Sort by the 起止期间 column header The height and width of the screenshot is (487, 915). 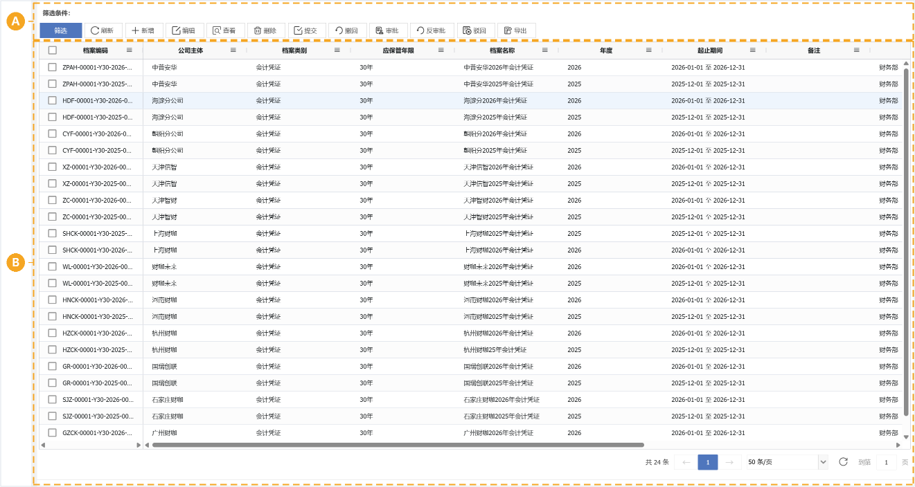tap(708, 51)
